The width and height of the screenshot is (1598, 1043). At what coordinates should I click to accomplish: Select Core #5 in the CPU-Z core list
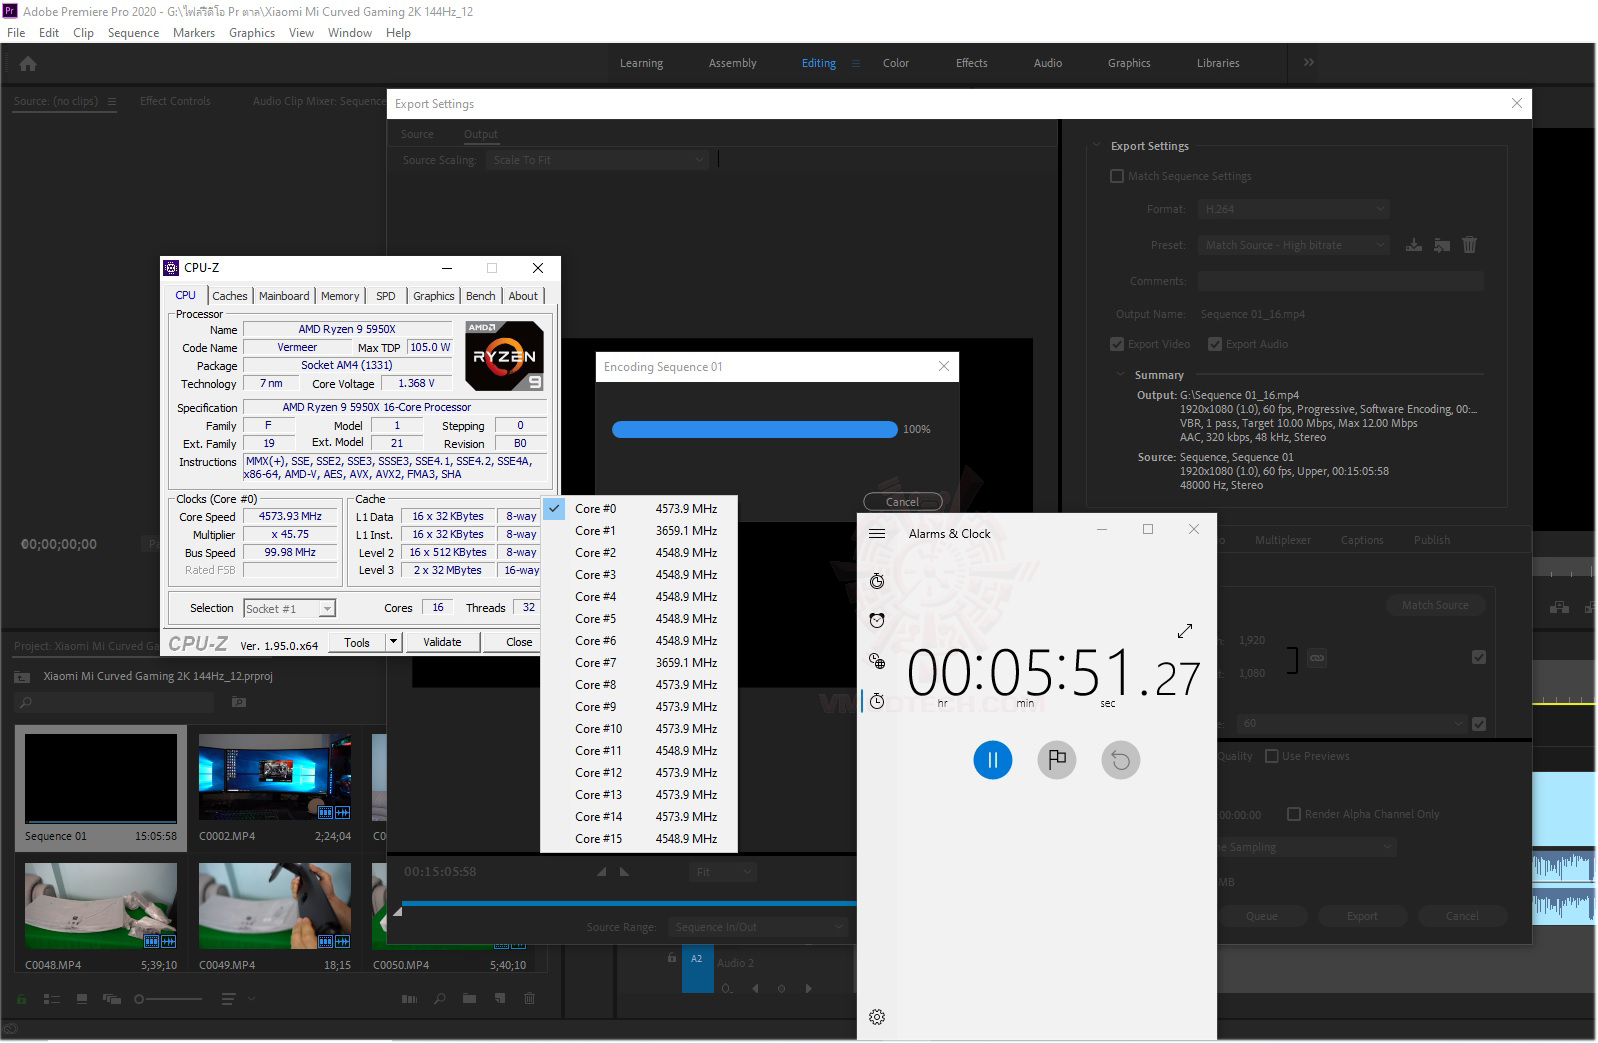point(639,619)
